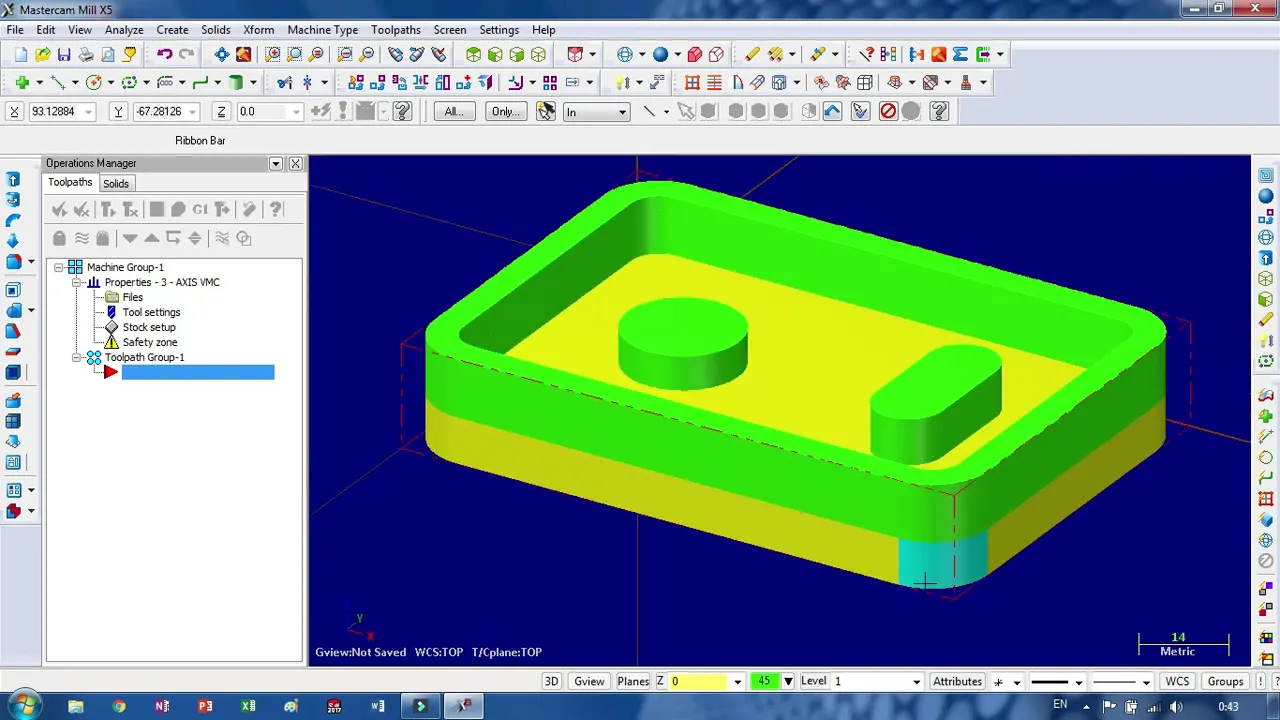Open the green plus create point tool
Screen dimensions: 1280x720
(x=22, y=83)
